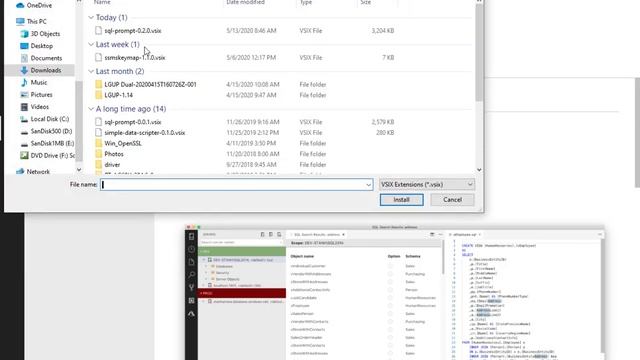Click the Local Disk C drive icon
This screenshot has width=640, height=360.
24,119
